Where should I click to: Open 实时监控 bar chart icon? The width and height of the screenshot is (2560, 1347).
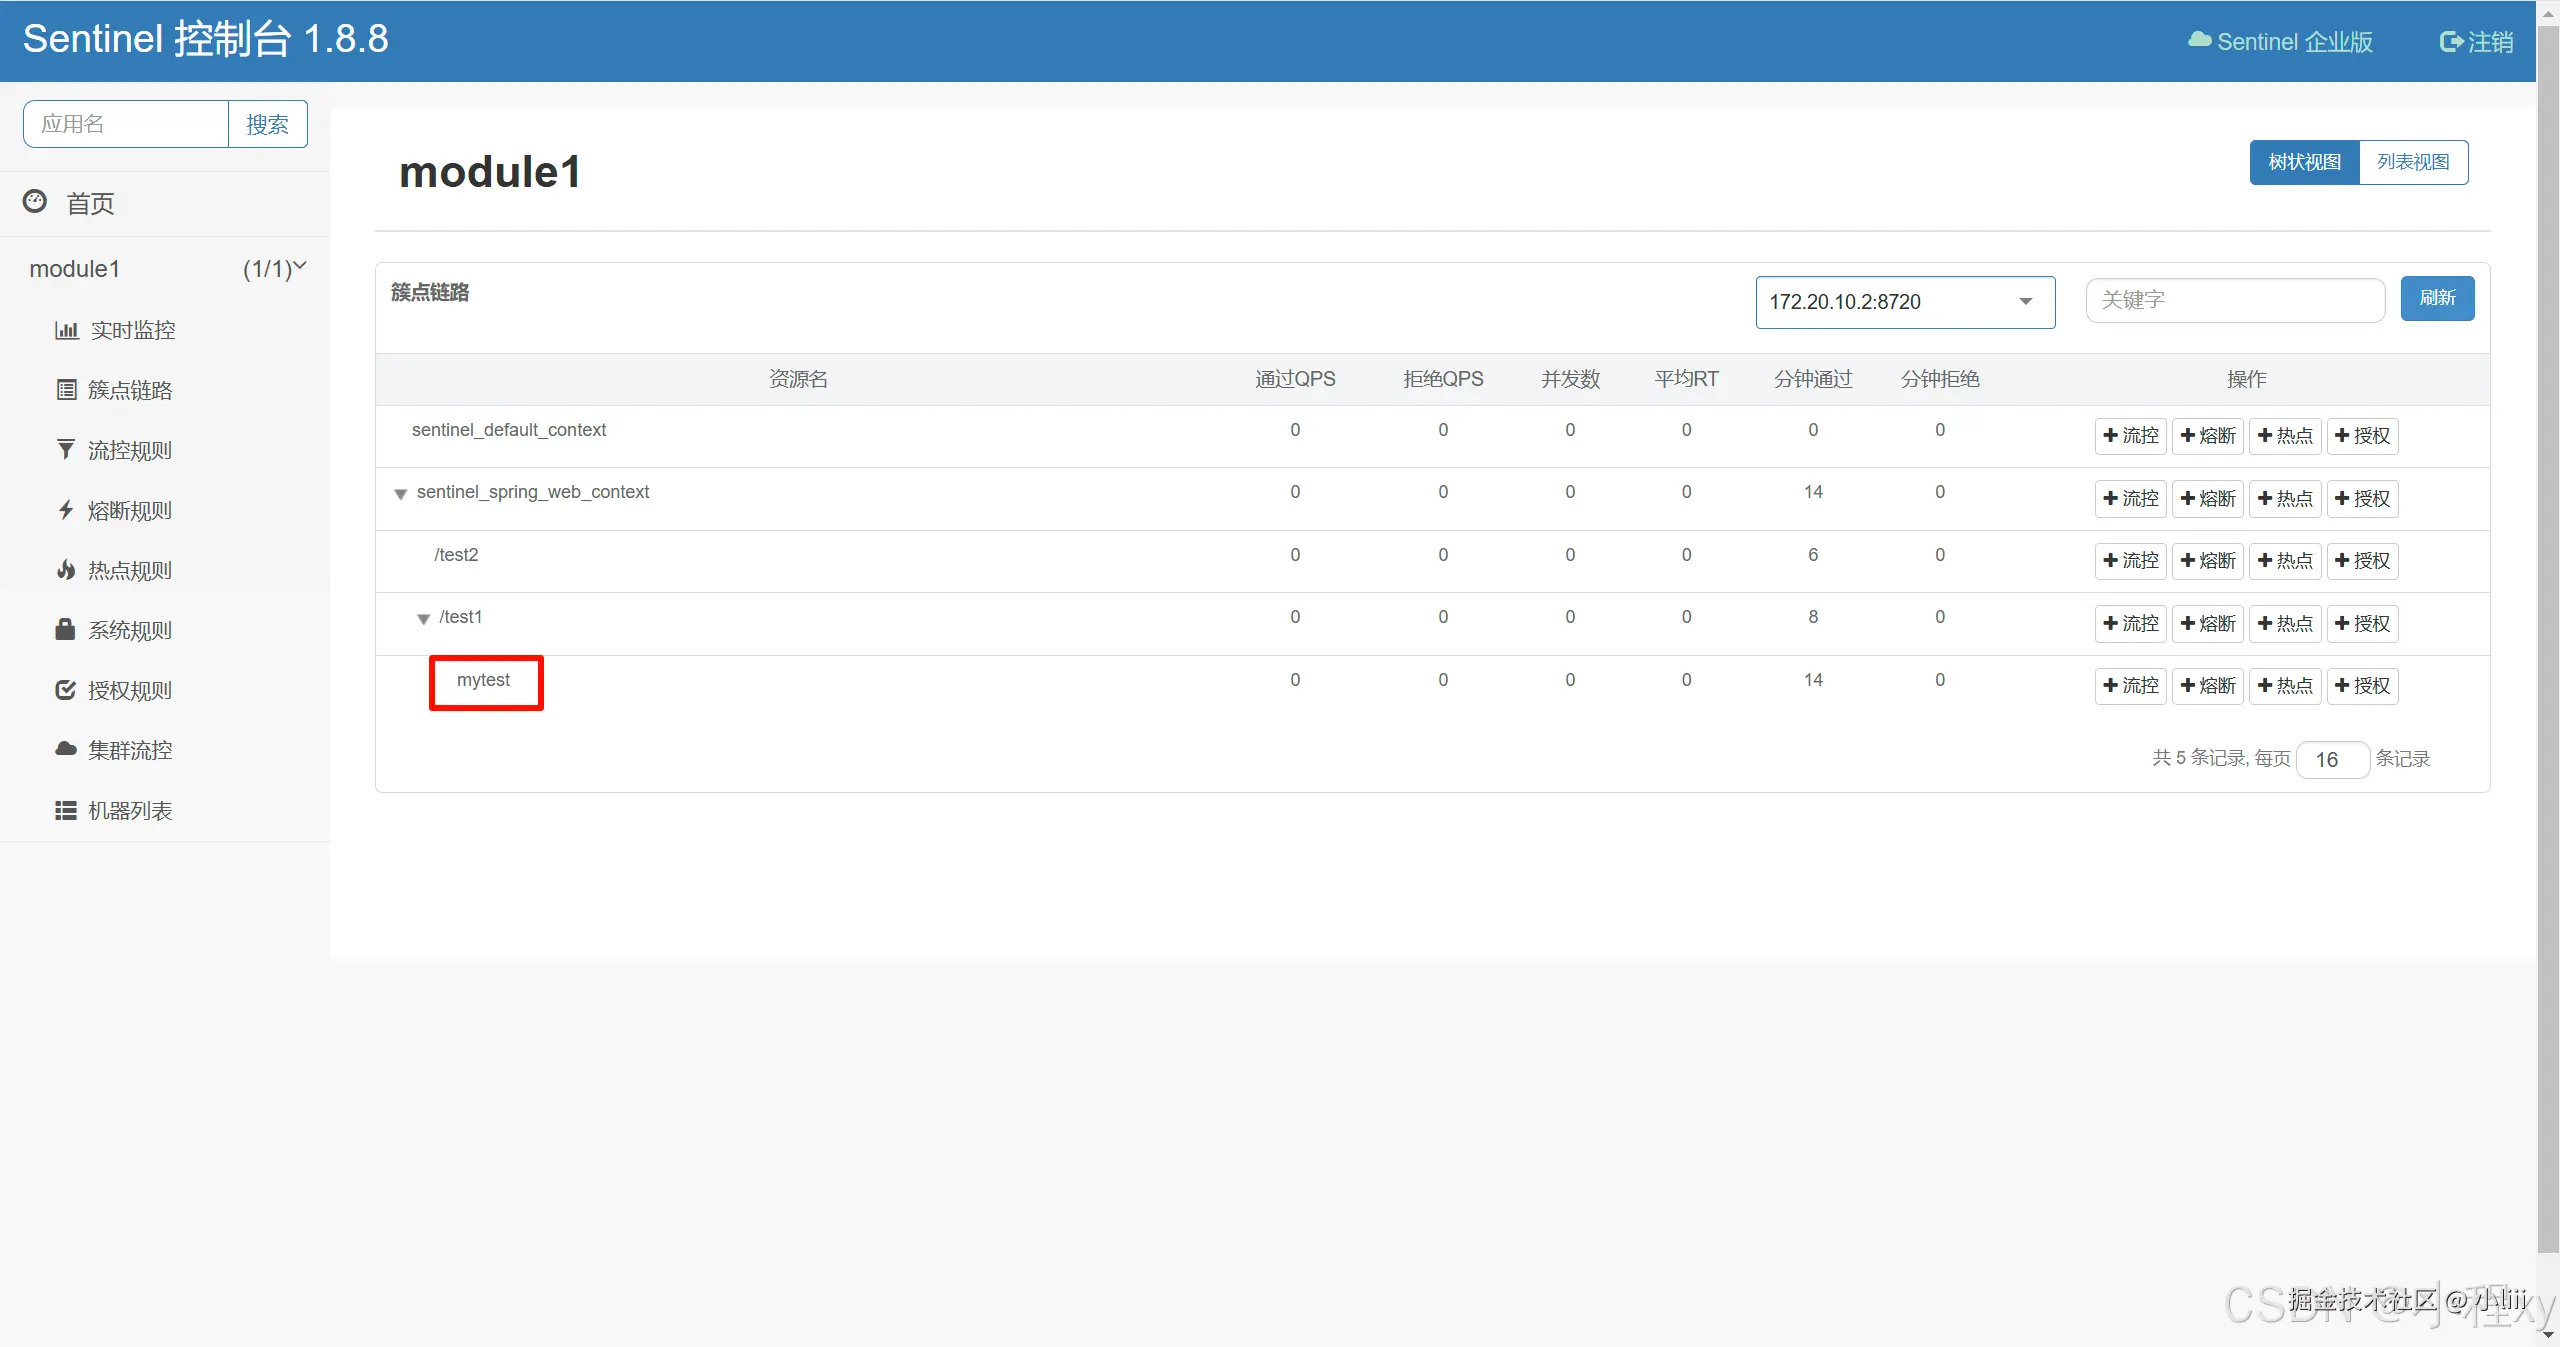66,330
